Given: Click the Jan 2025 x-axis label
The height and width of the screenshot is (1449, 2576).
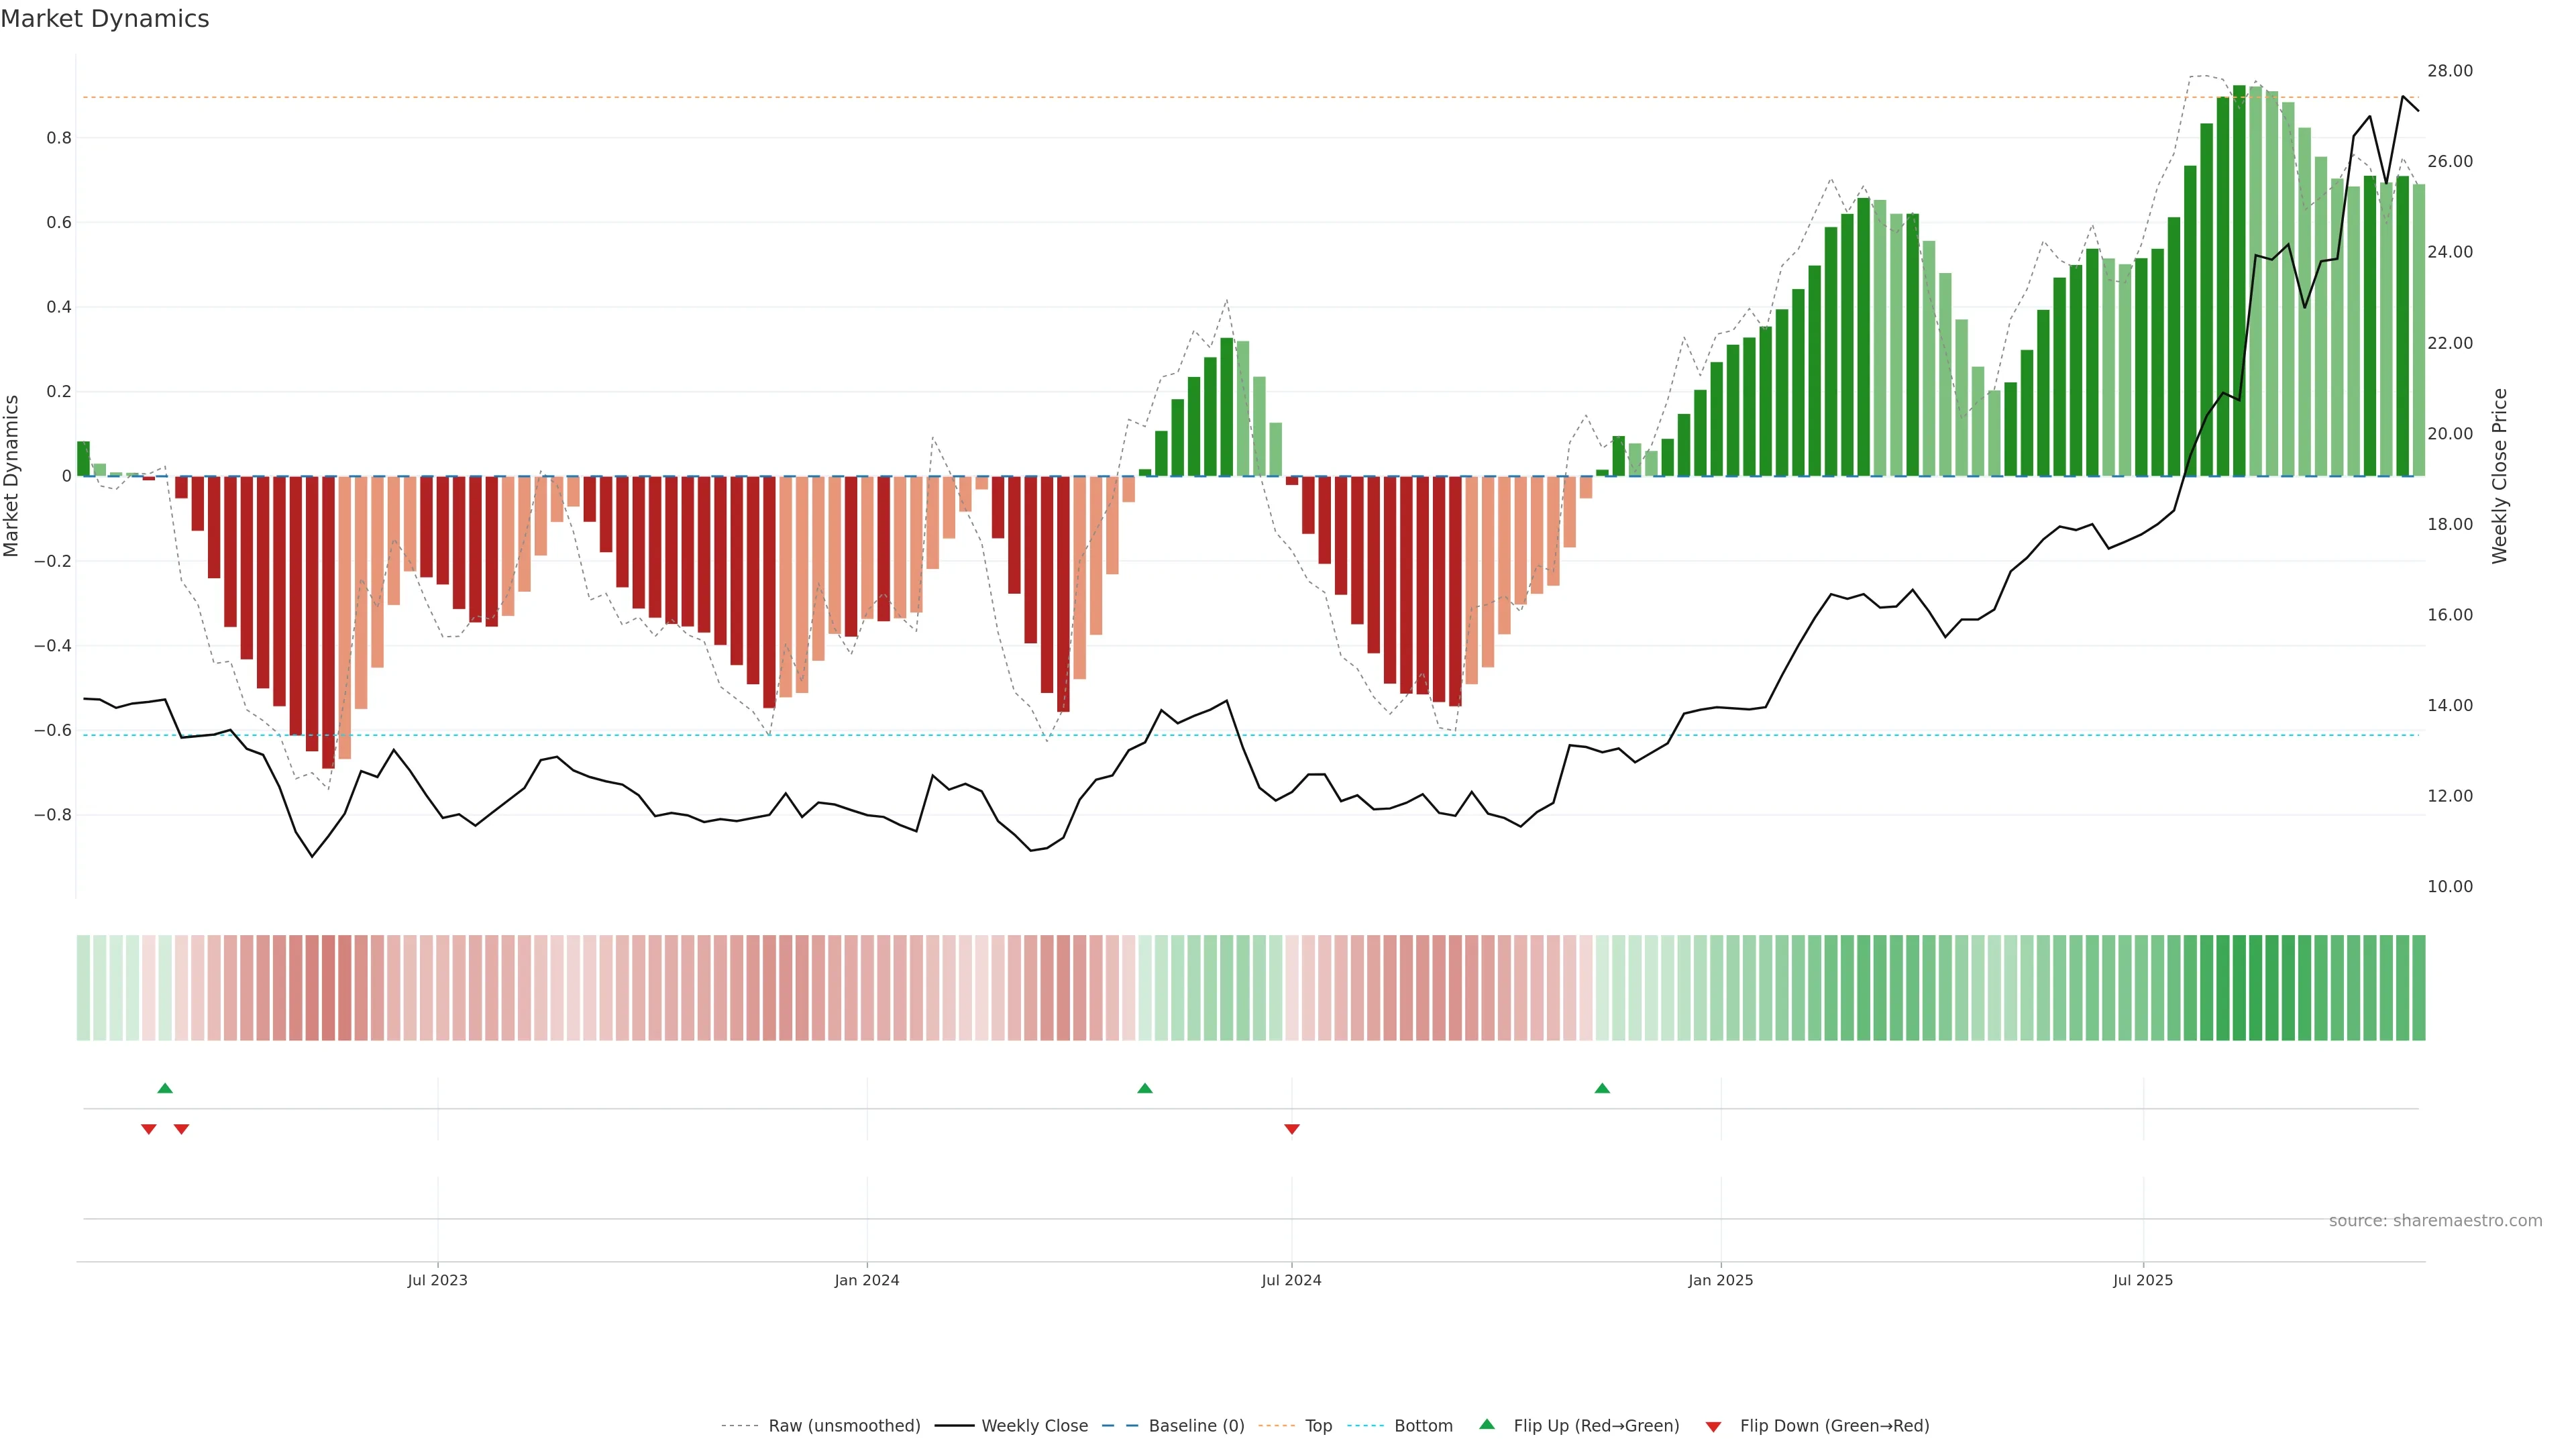Looking at the screenshot, I should (x=1720, y=1280).
